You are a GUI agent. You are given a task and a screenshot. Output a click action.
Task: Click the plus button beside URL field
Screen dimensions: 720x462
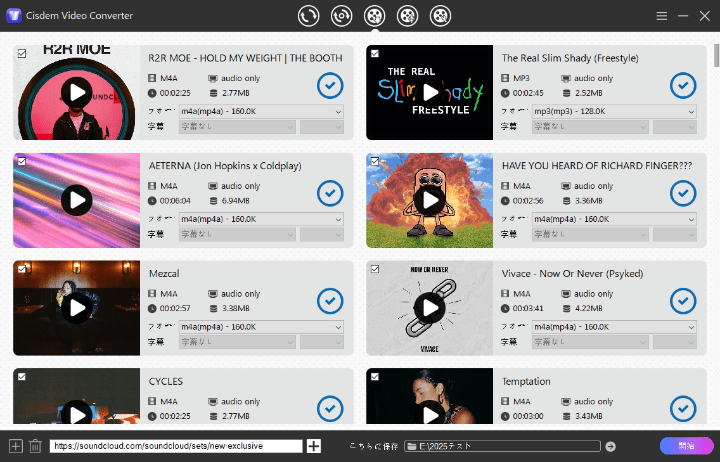coord(314,446)
